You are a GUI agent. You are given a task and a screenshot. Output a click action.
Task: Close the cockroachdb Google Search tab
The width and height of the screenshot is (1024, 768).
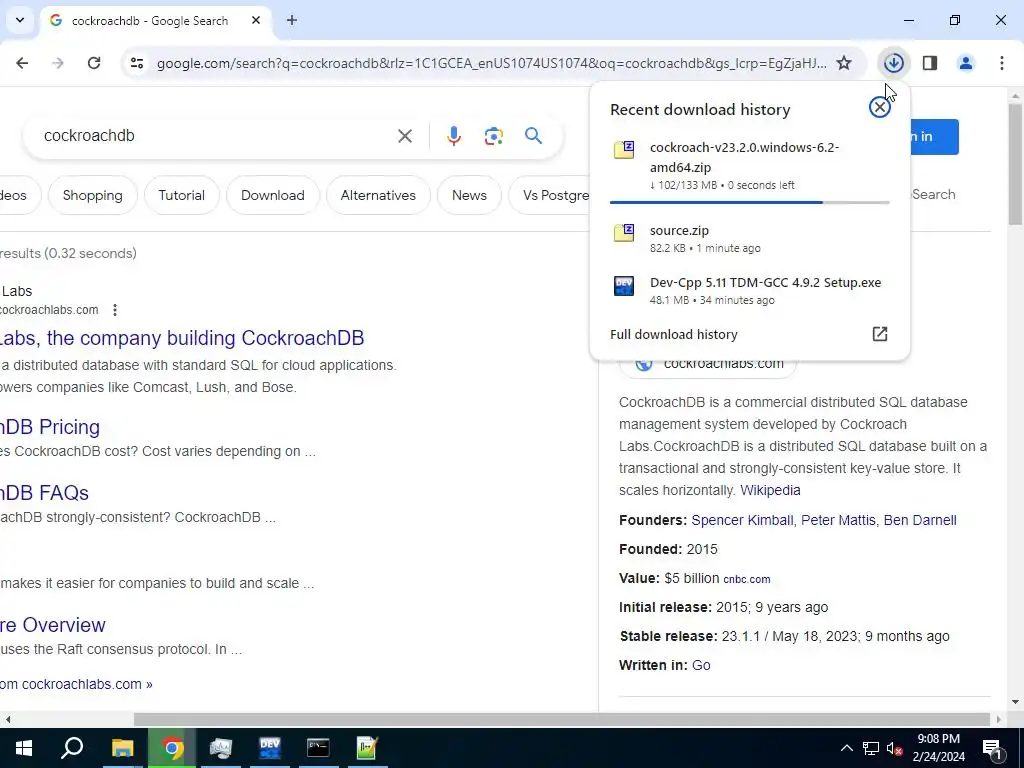click(256, 20)
